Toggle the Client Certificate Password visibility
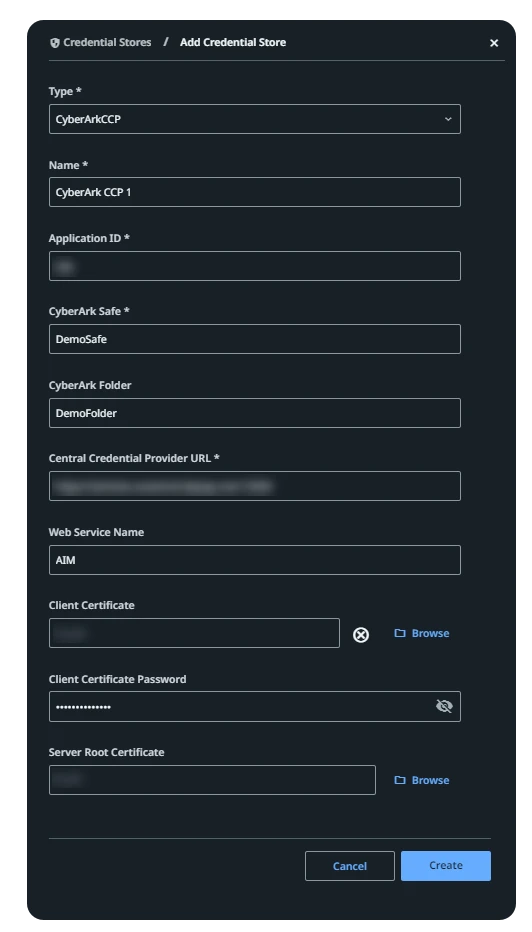532x932 pixels. pyautogui.click(x=444, y=706)
